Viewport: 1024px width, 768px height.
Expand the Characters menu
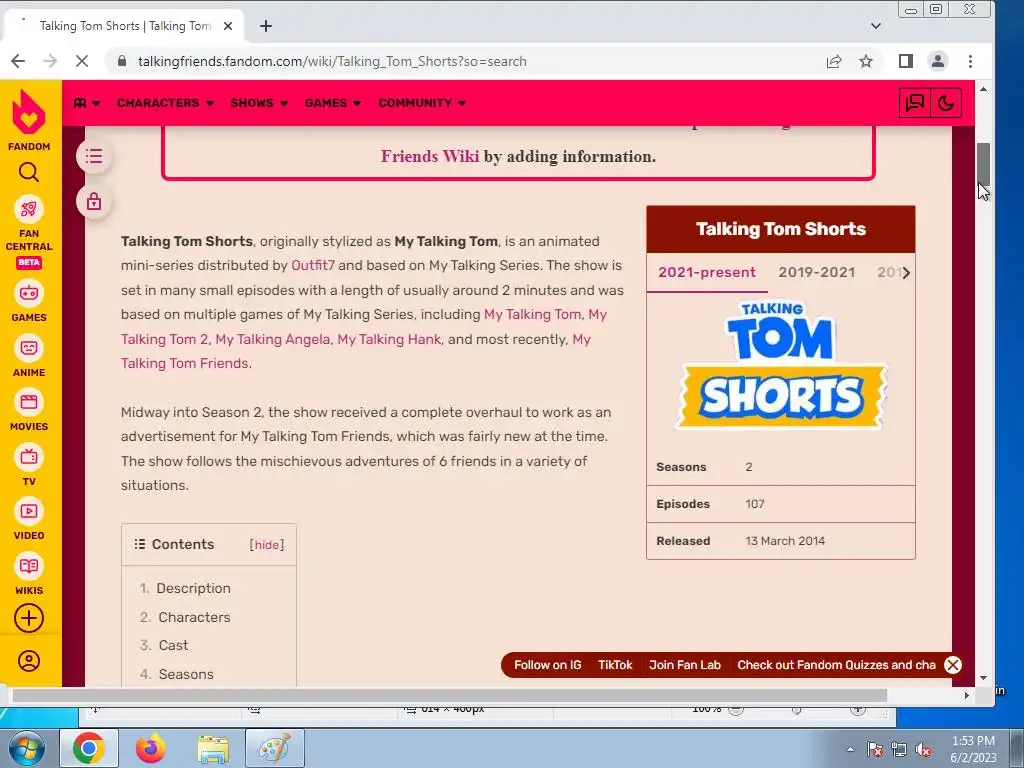(165, 103)
